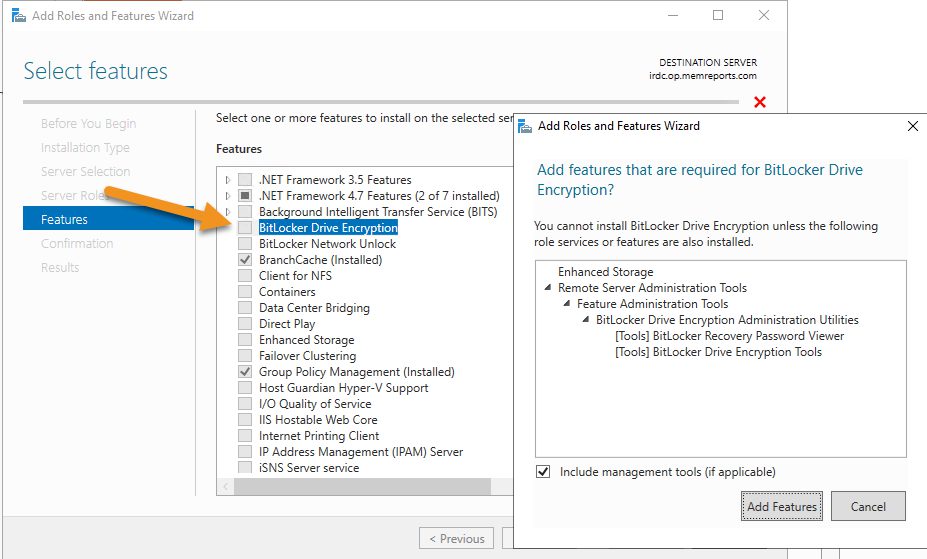Select BitLocker Recovery Password Viewer tool
The height and width of the screenshot is (559, 927).
pyautogui.click(x=729, y=336)
